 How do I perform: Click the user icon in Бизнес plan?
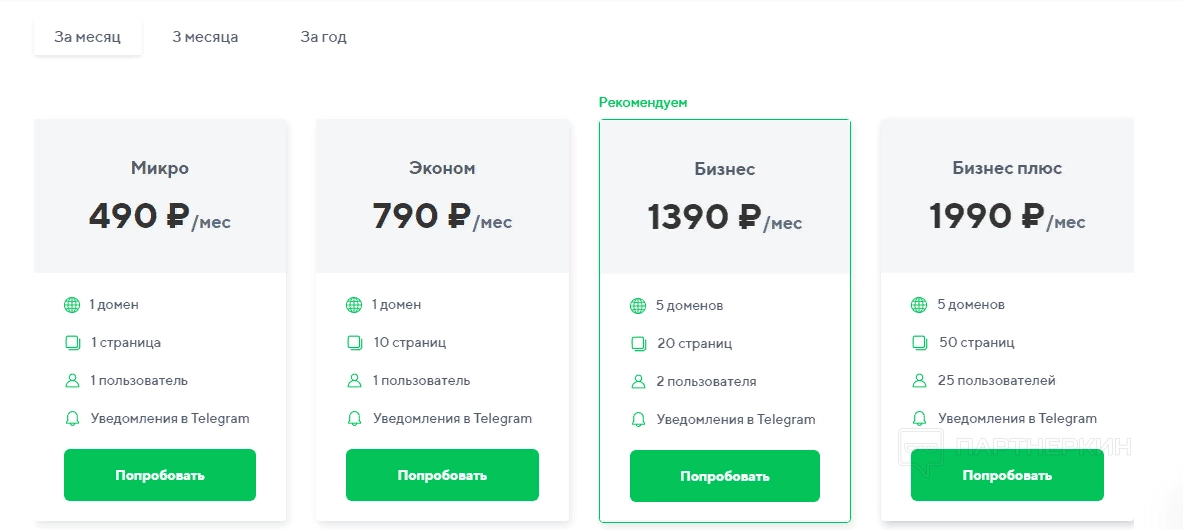coord(638,381)
